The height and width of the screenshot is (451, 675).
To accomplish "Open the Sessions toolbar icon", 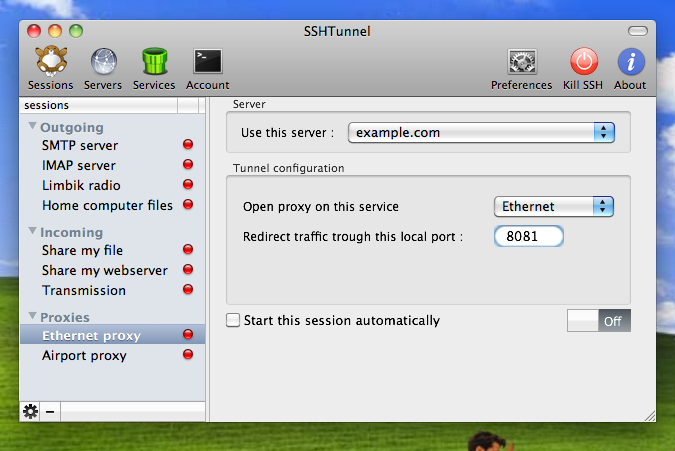I will (x=51, y=61).
